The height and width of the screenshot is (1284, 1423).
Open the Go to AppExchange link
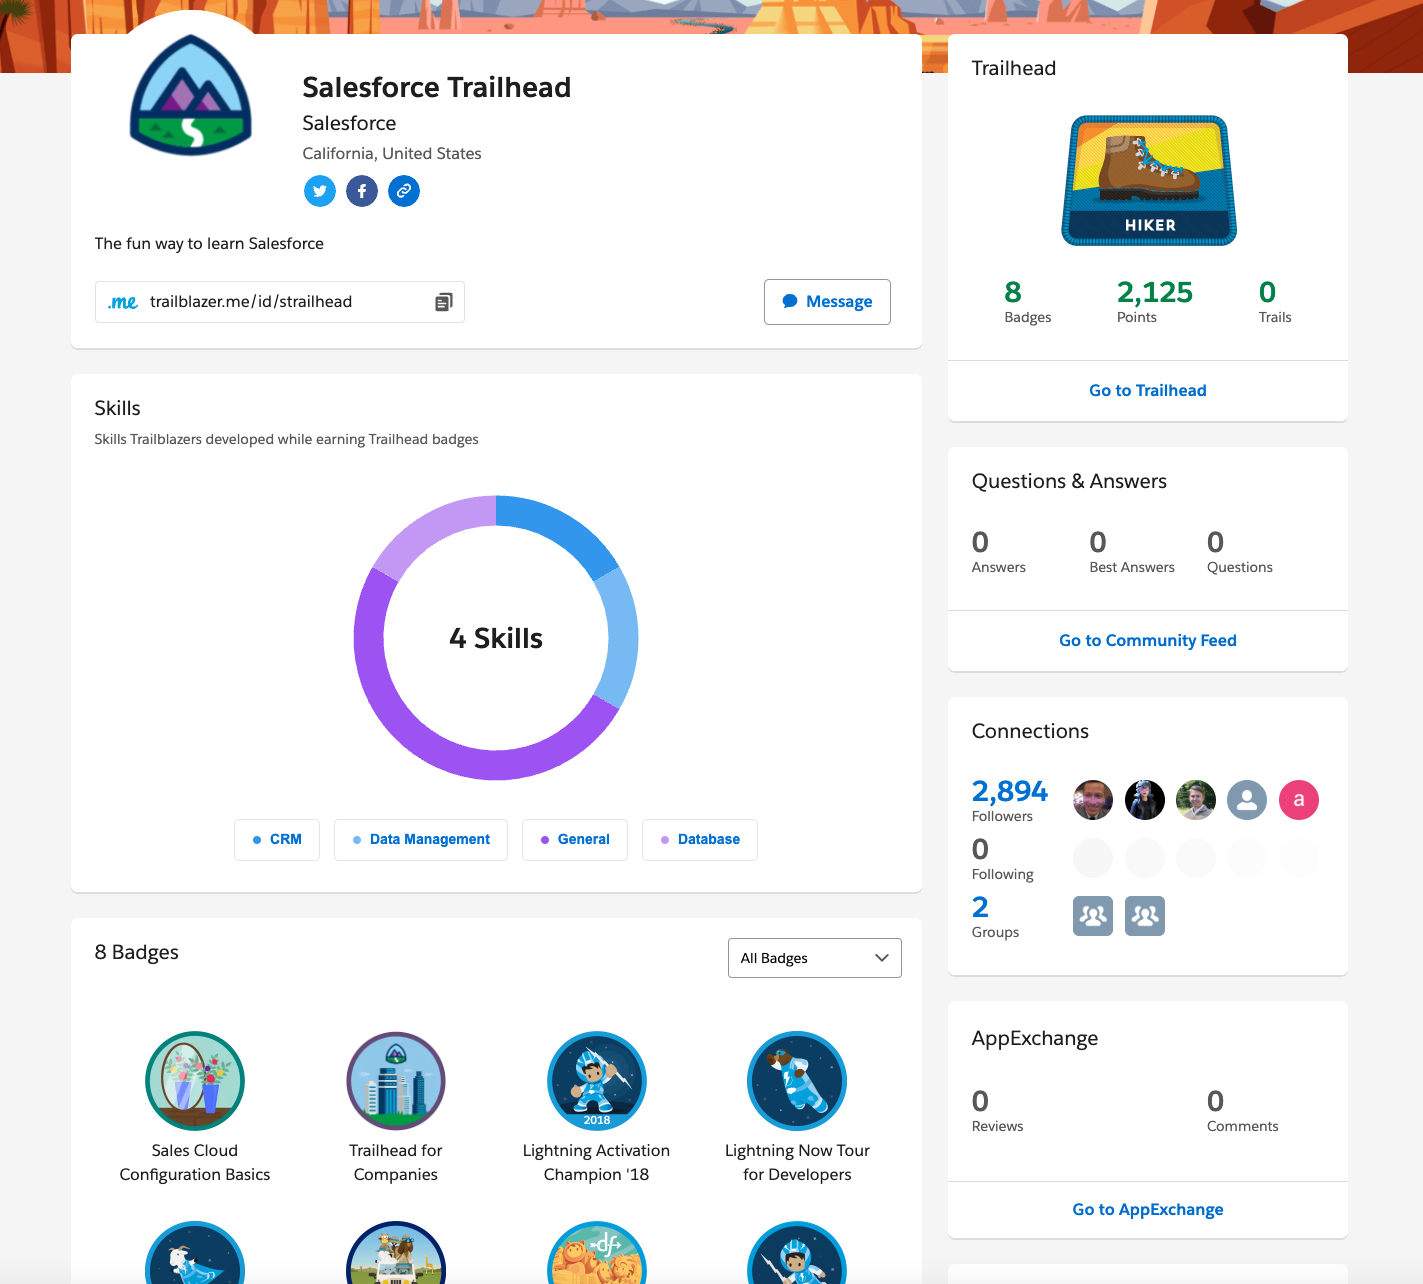coord(1148,1210)
